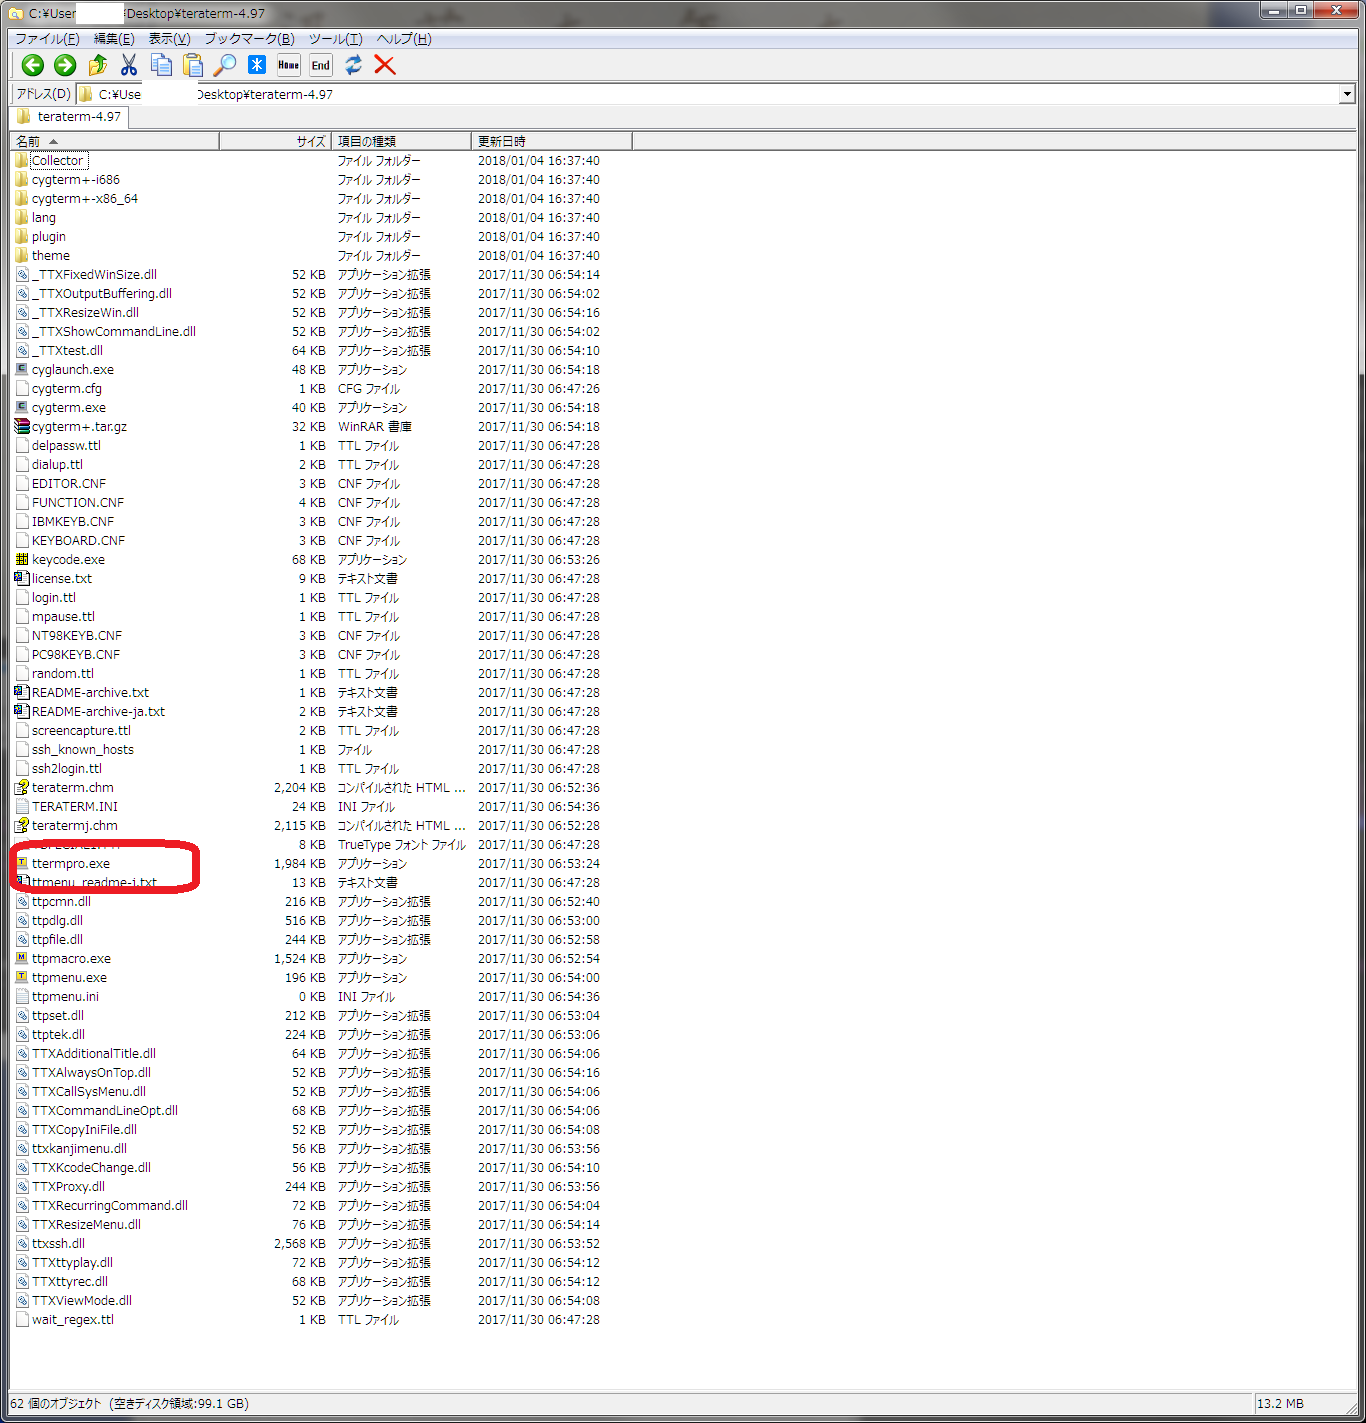Select the random.ttl file

[63, 673]
